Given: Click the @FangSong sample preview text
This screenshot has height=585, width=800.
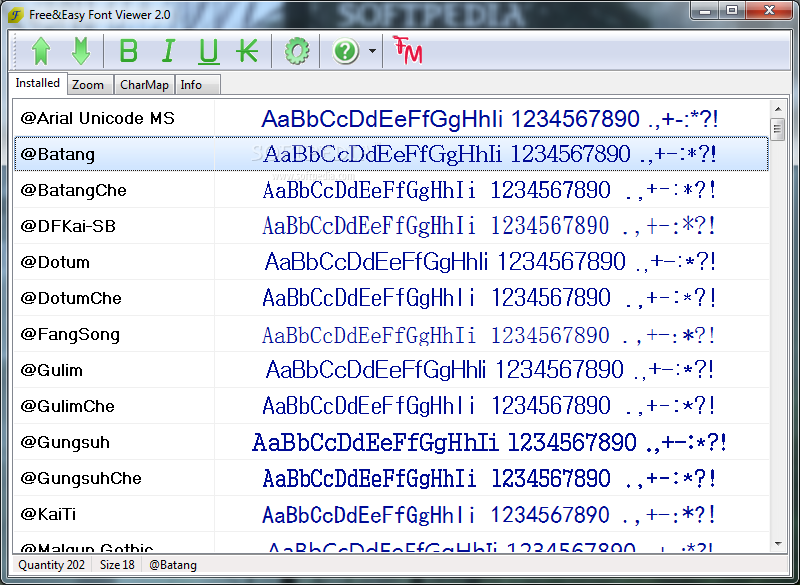Looking at the screenshot, I should pos(488,335).
